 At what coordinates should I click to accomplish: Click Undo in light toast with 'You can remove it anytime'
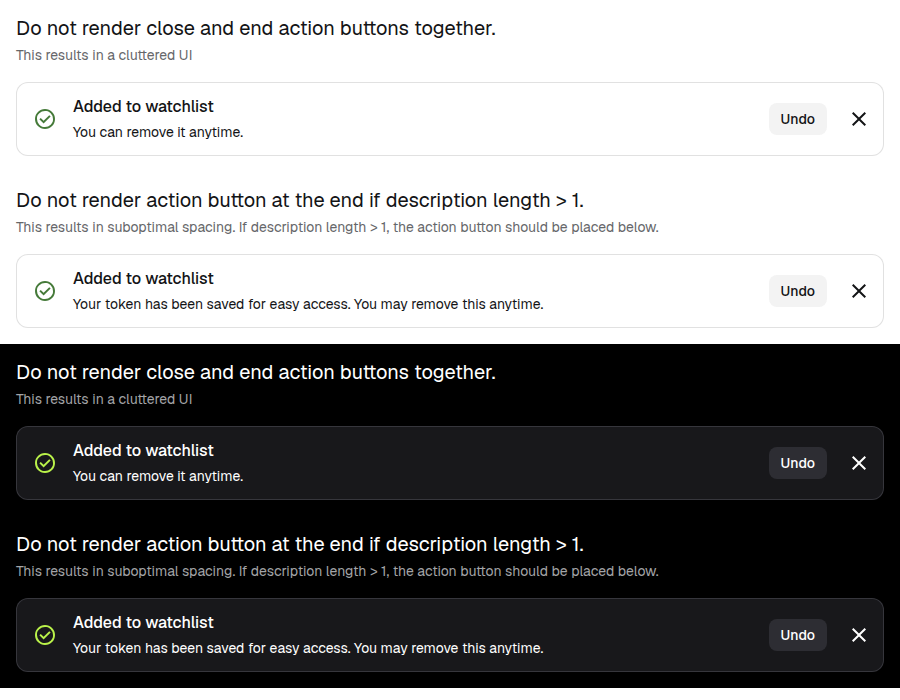[x=797, y=119]
